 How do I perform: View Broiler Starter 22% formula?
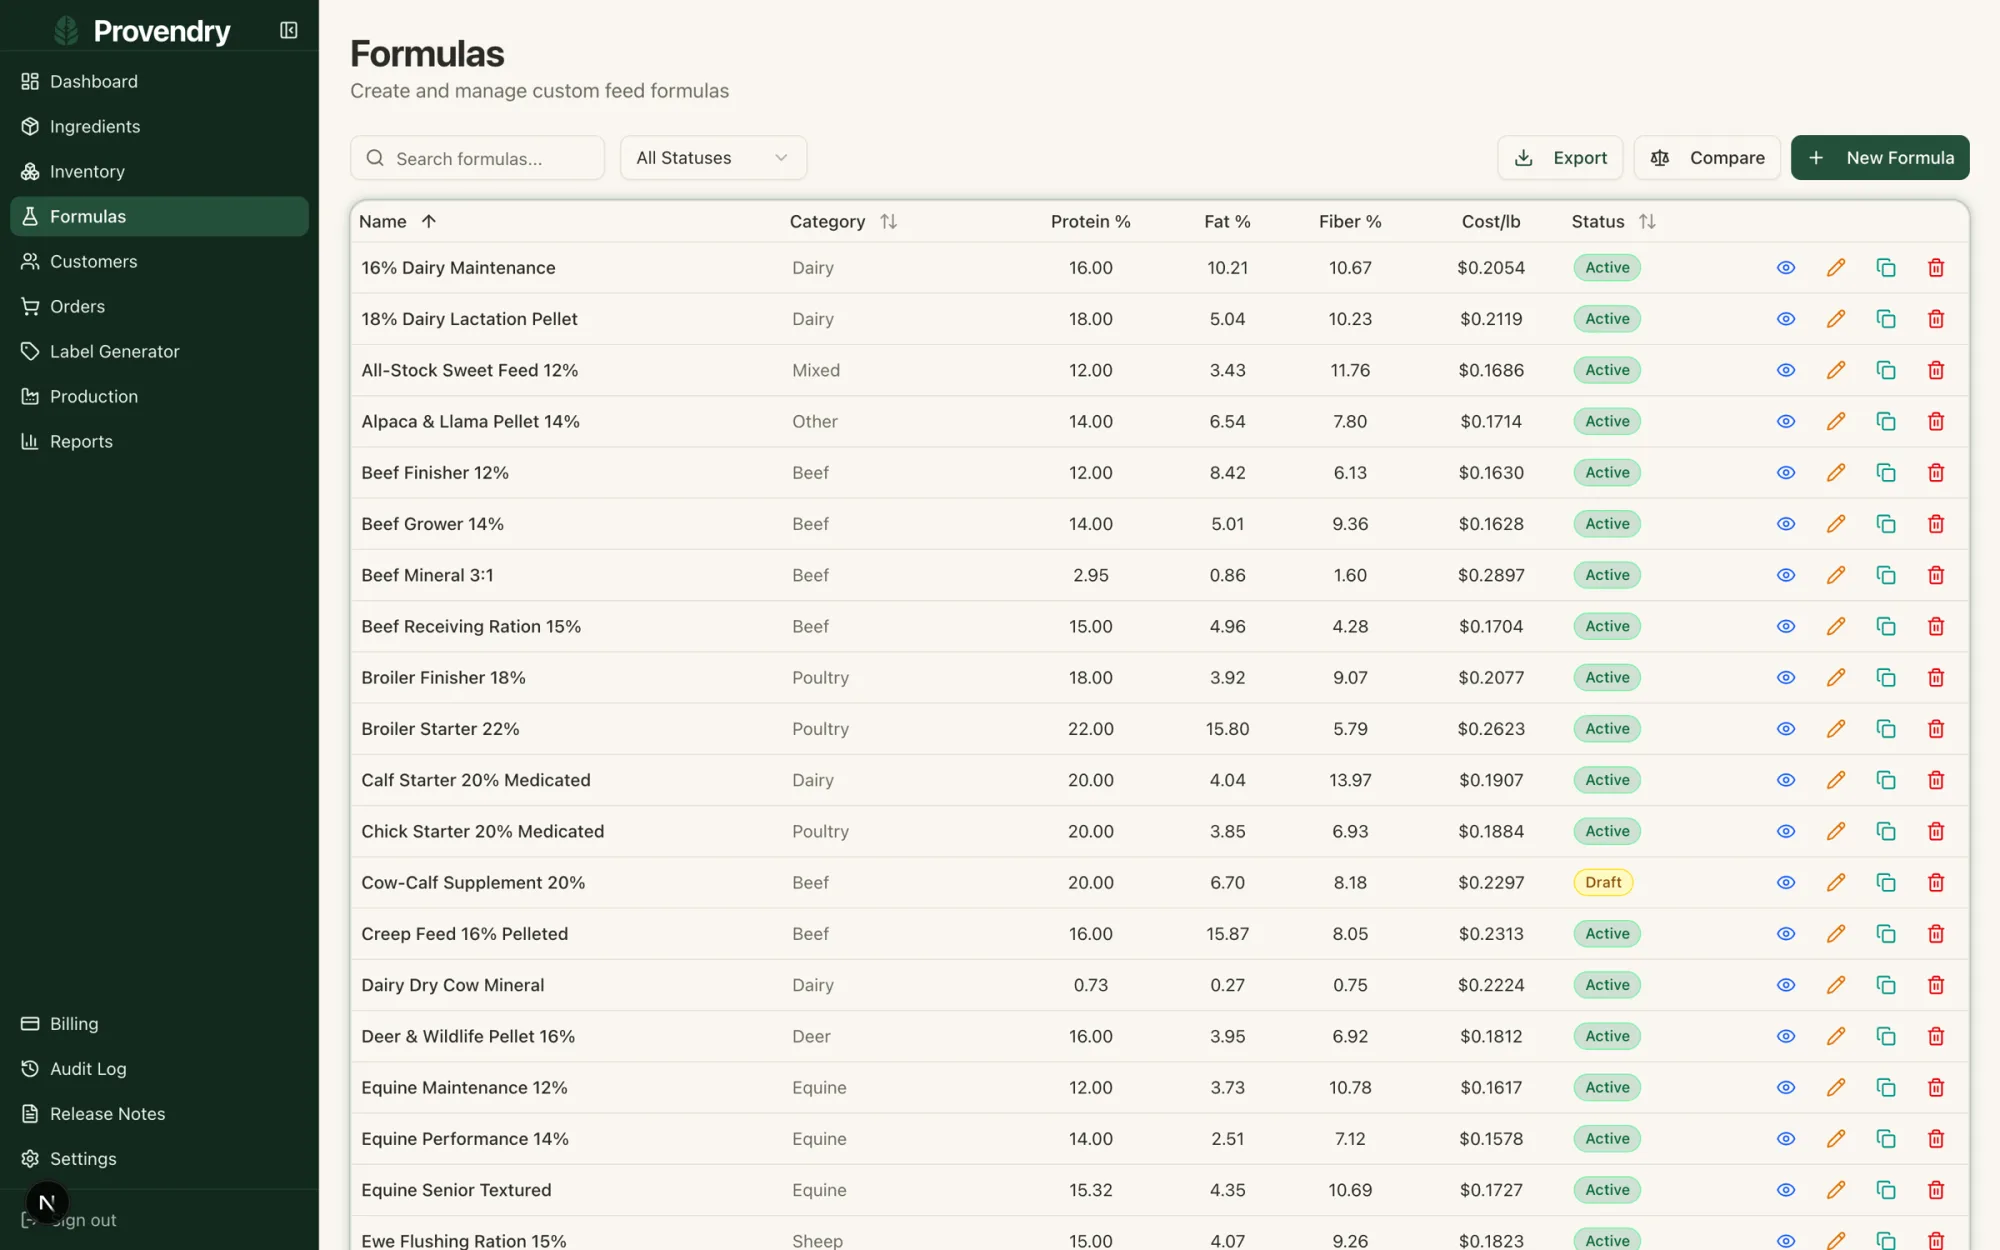tap(1786, 729)
